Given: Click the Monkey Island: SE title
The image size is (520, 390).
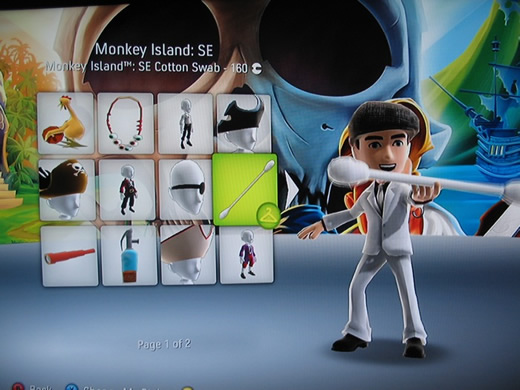Looking at the screenshot, I should 154,50.
